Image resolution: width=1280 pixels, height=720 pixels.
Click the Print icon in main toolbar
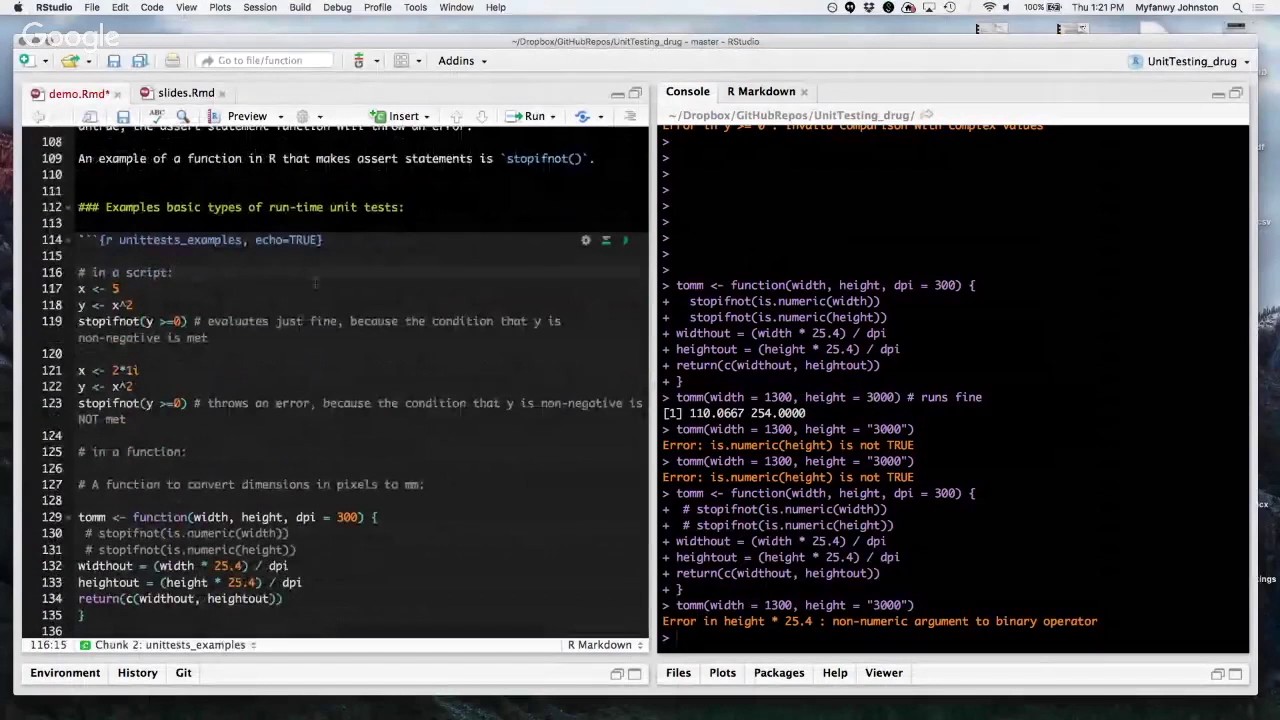tap(172, 61)
